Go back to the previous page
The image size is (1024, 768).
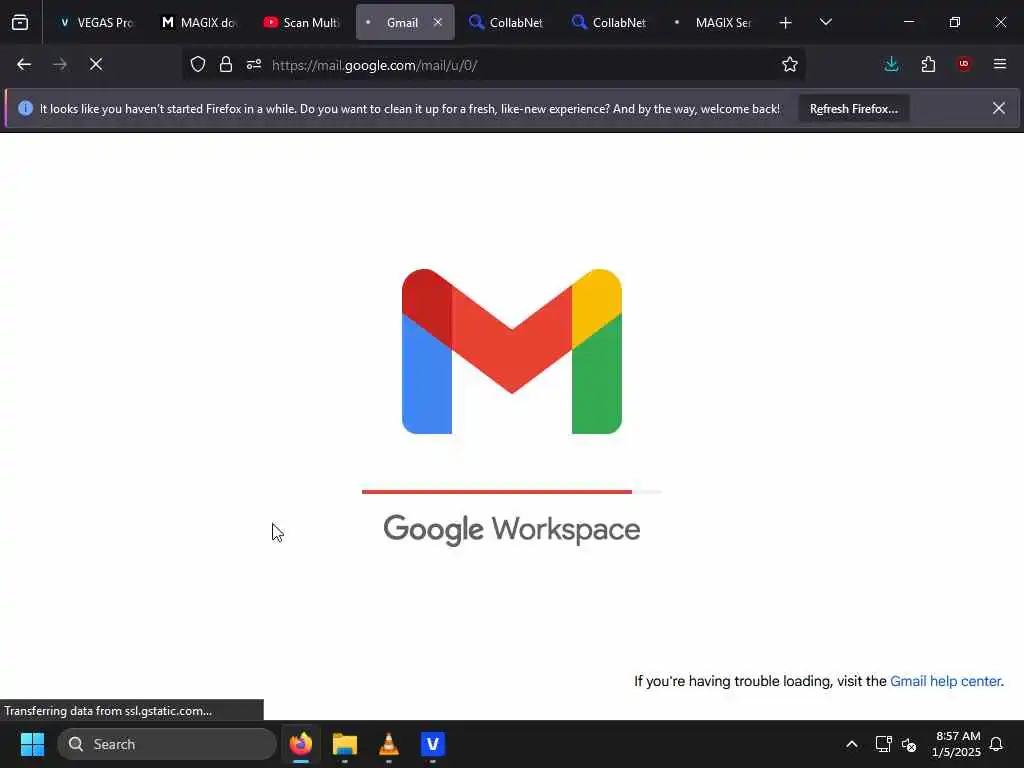24,64
